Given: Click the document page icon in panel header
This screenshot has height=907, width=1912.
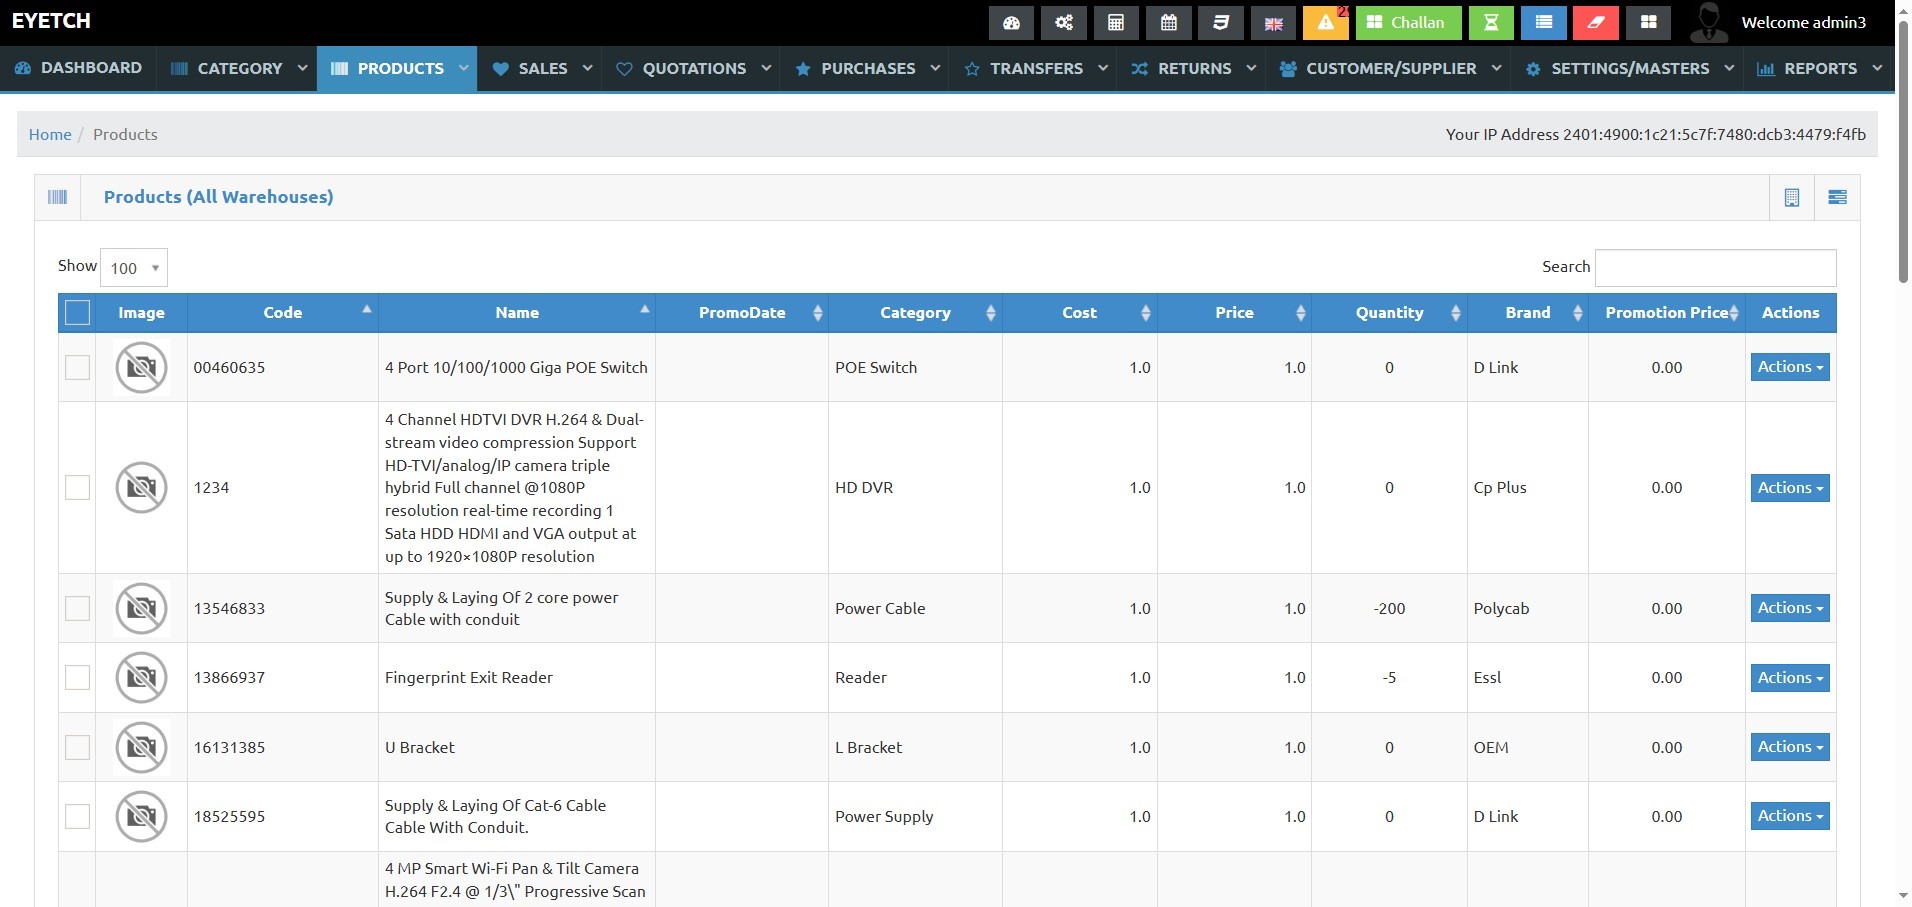Looking at the screenshot, I should (1792, 197).
